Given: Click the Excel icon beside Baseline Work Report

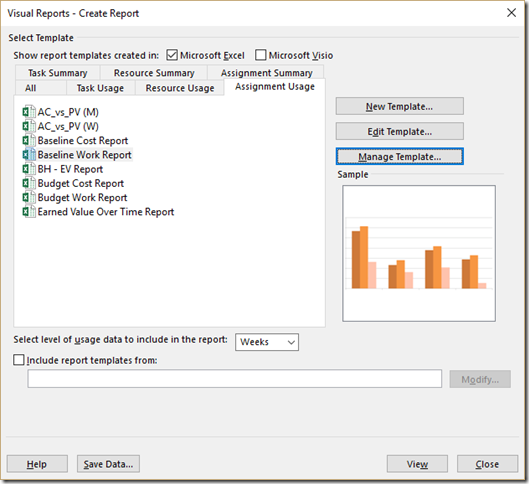Looking at the screenshot, I should (x=29, y=155).
